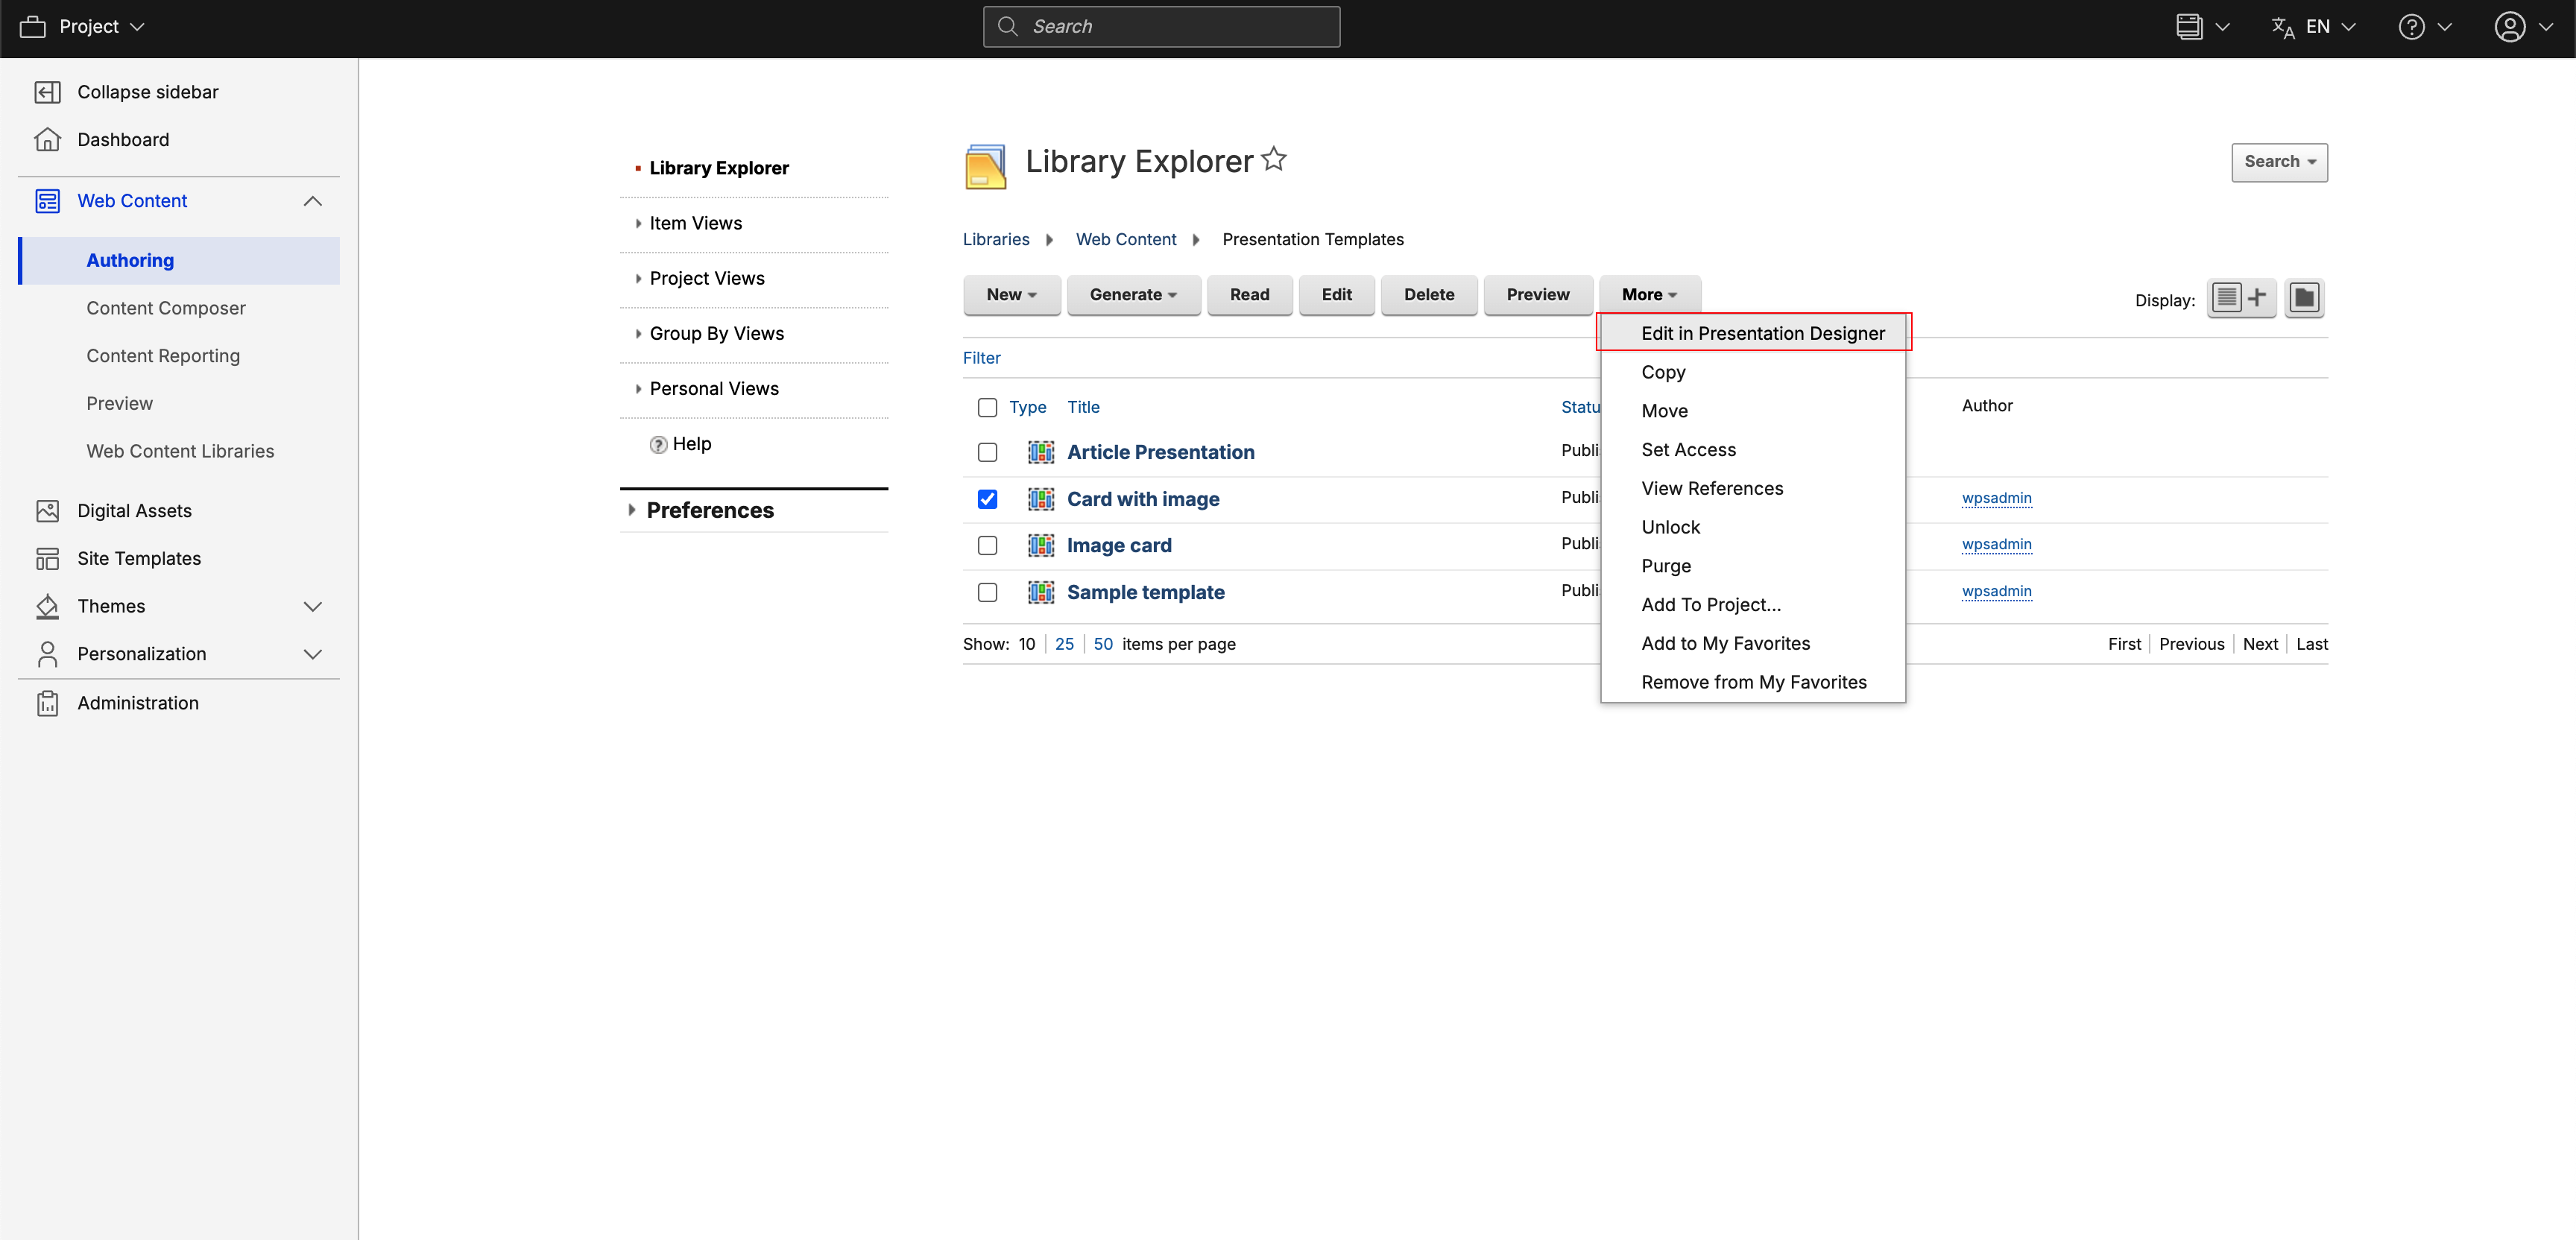Open the Administration clipboard icon
Screen dimensions: 2576x1240
(47, 703)
